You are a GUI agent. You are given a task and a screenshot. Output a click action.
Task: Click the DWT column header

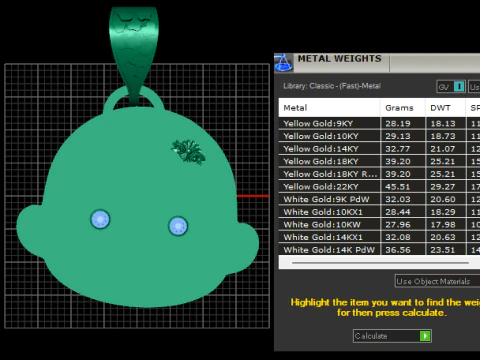pos(445,108)
